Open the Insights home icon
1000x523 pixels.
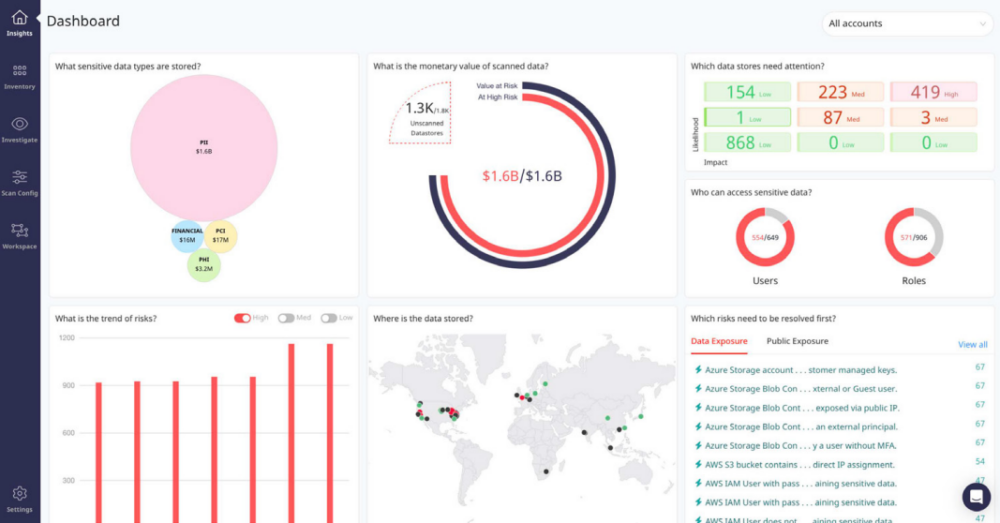(19, 17)
